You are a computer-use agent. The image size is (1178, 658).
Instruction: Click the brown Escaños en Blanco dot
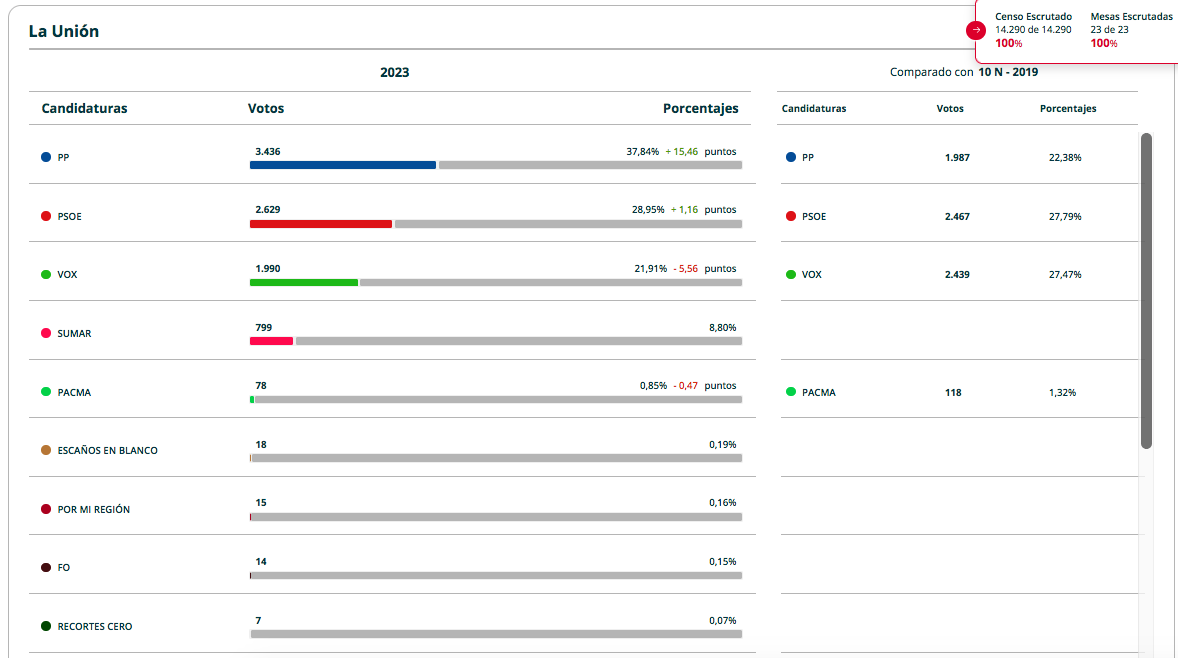tap(46, 450)
